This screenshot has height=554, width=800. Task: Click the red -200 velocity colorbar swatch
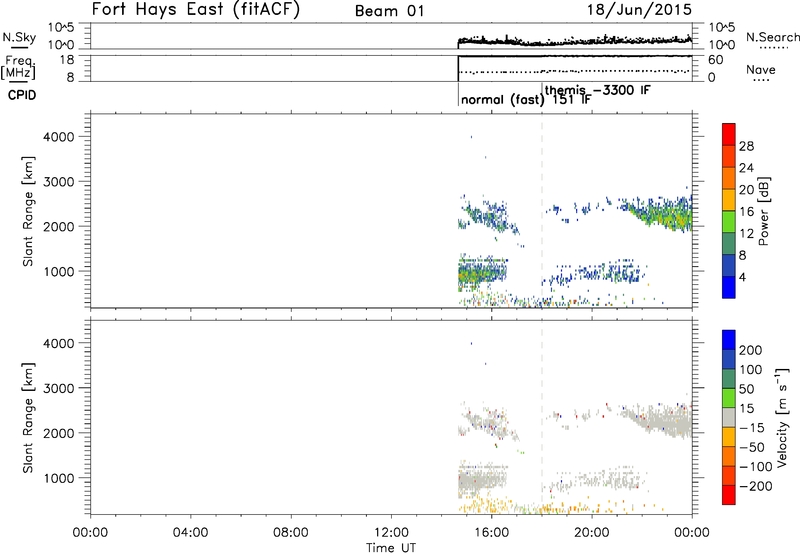(x=729, y=495)
